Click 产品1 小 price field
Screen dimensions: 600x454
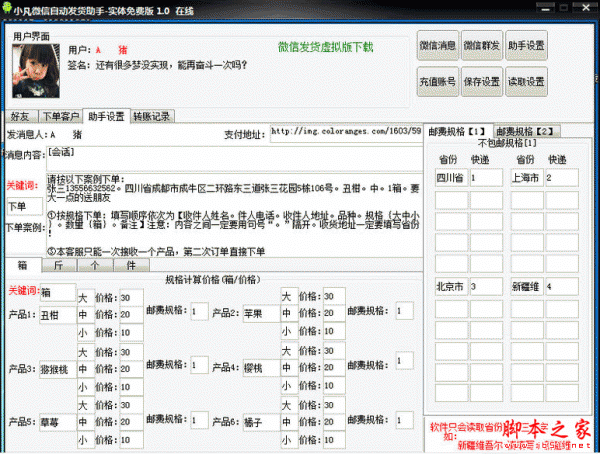pos(131,333)
